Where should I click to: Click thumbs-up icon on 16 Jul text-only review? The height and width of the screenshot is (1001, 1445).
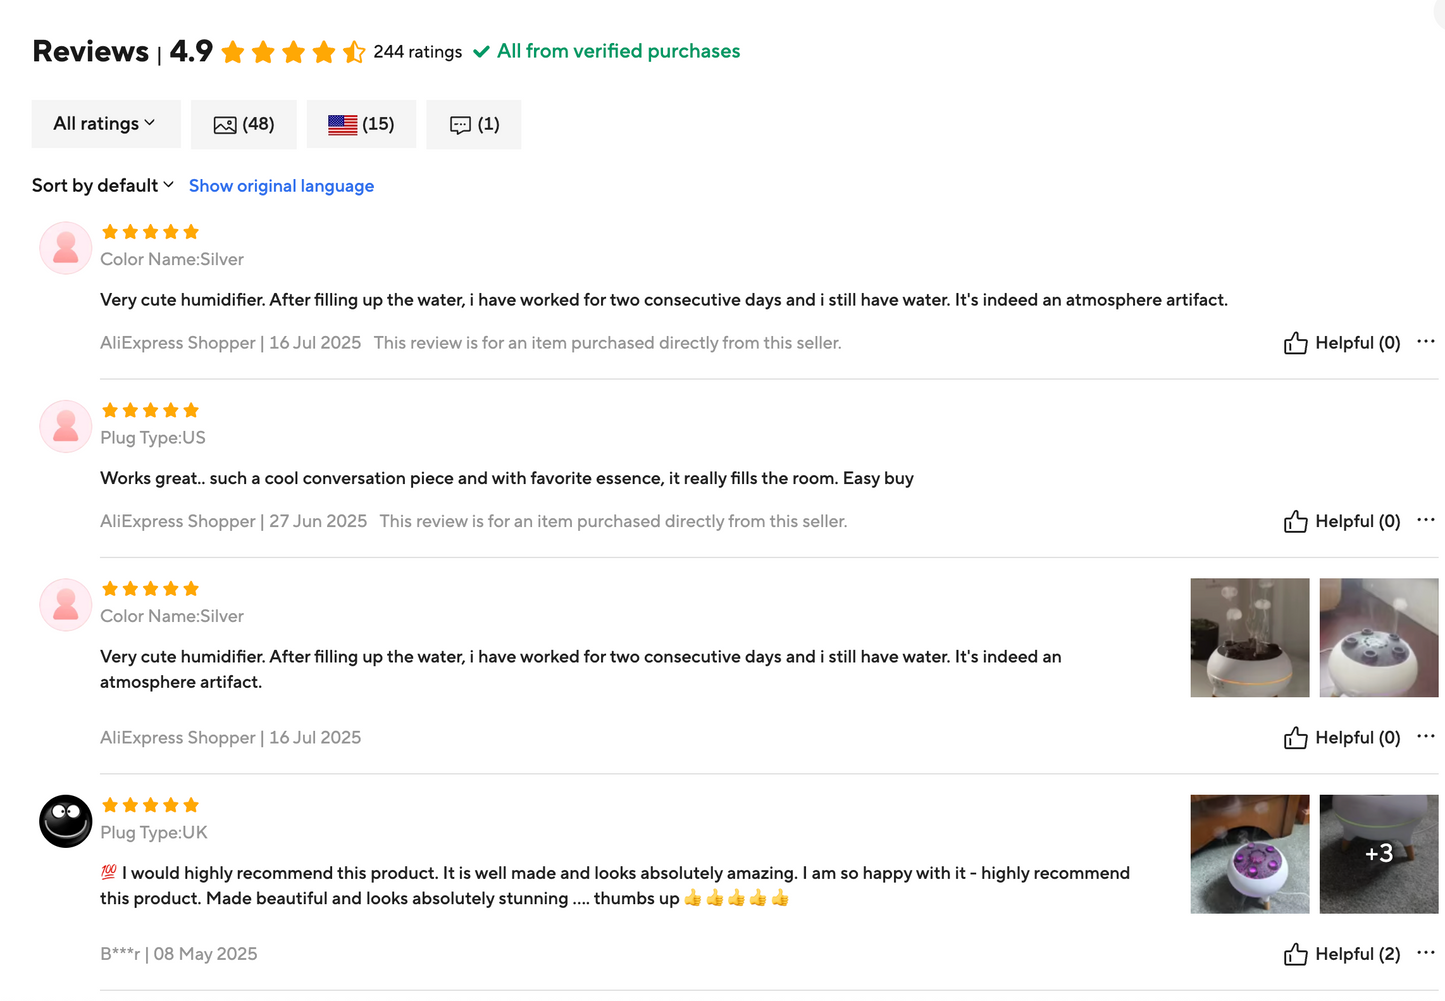coord(1295,343)
